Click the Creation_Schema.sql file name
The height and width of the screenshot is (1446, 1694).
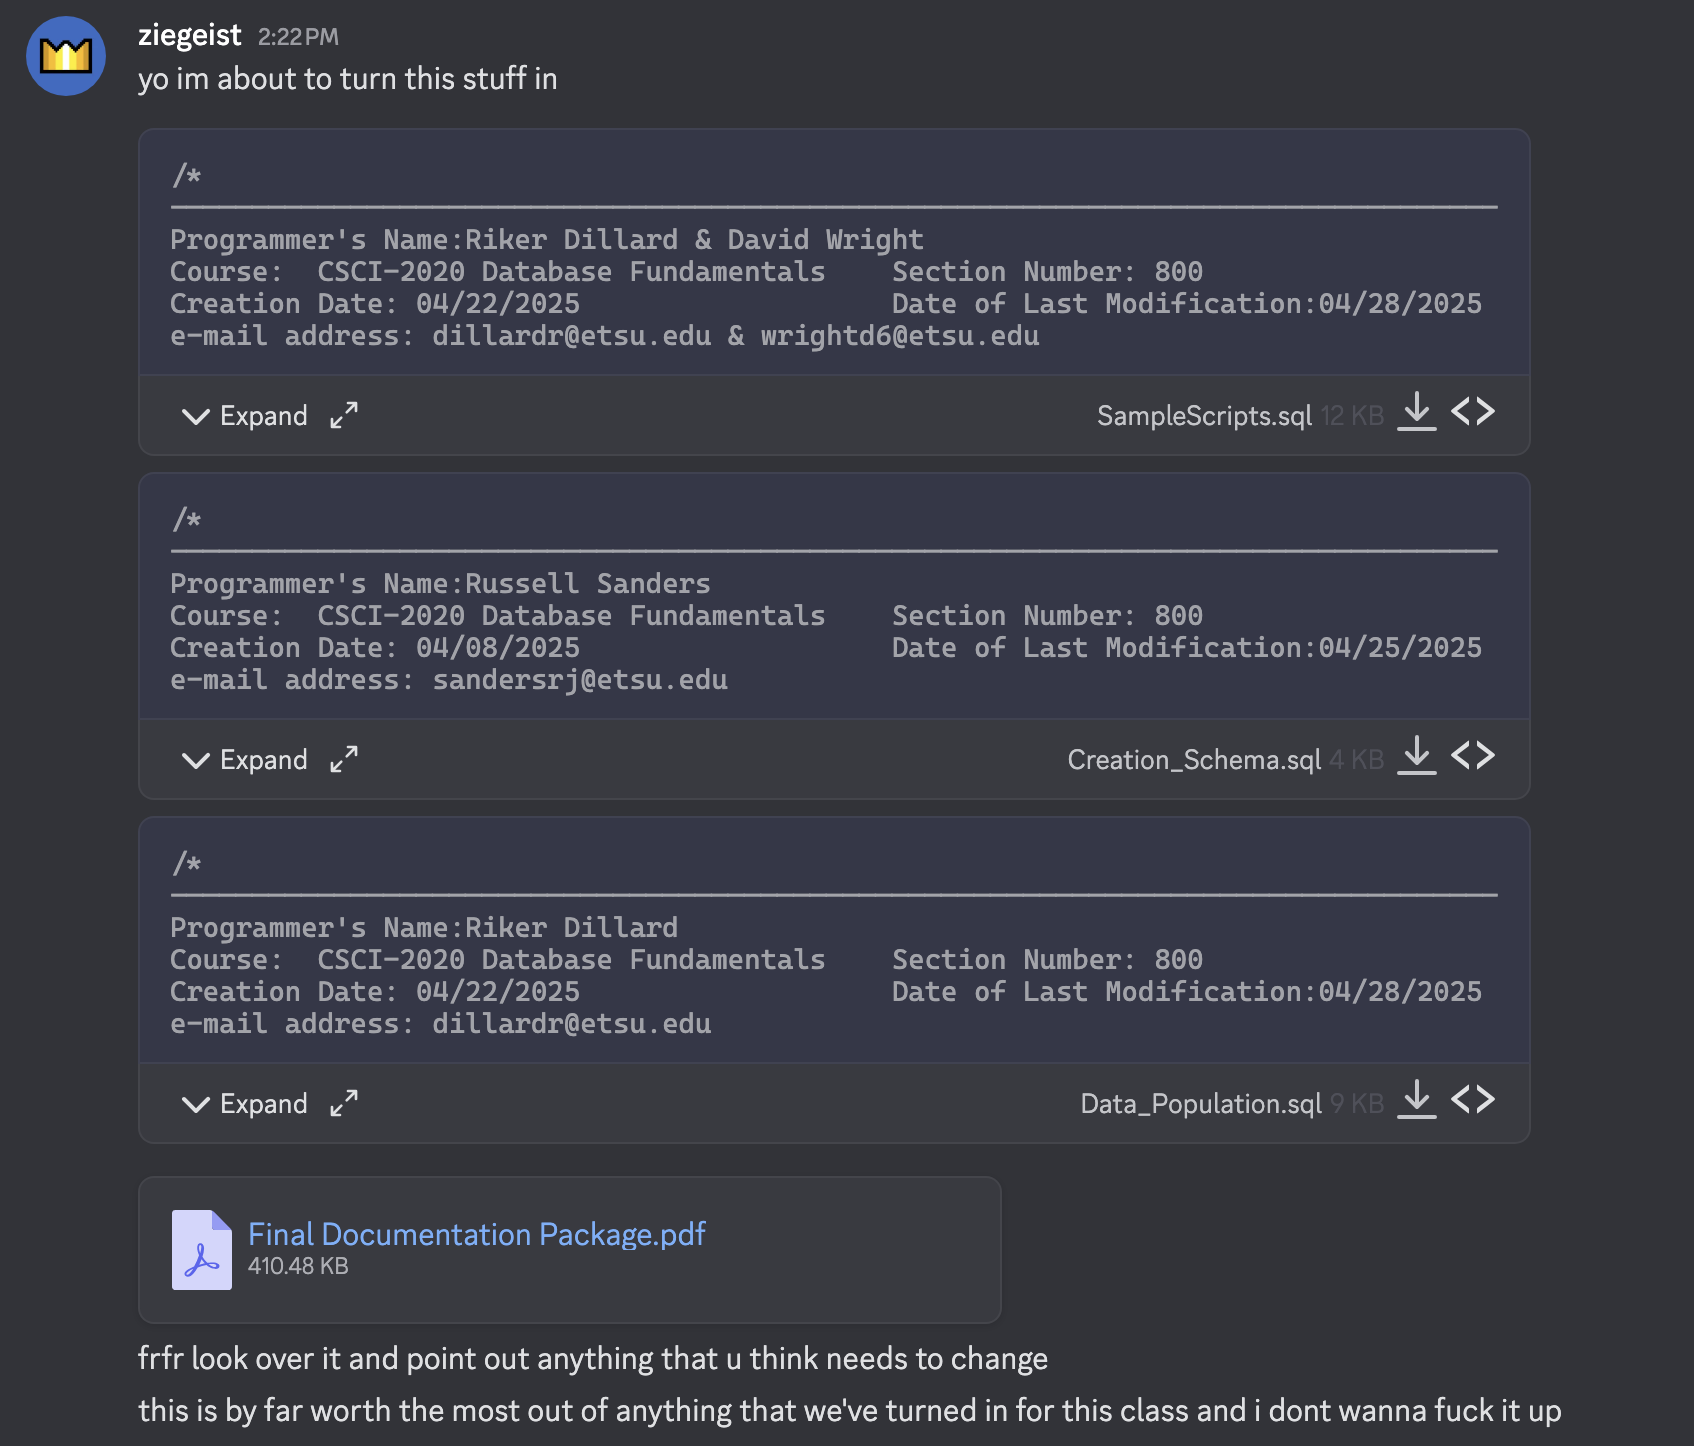1194,760
